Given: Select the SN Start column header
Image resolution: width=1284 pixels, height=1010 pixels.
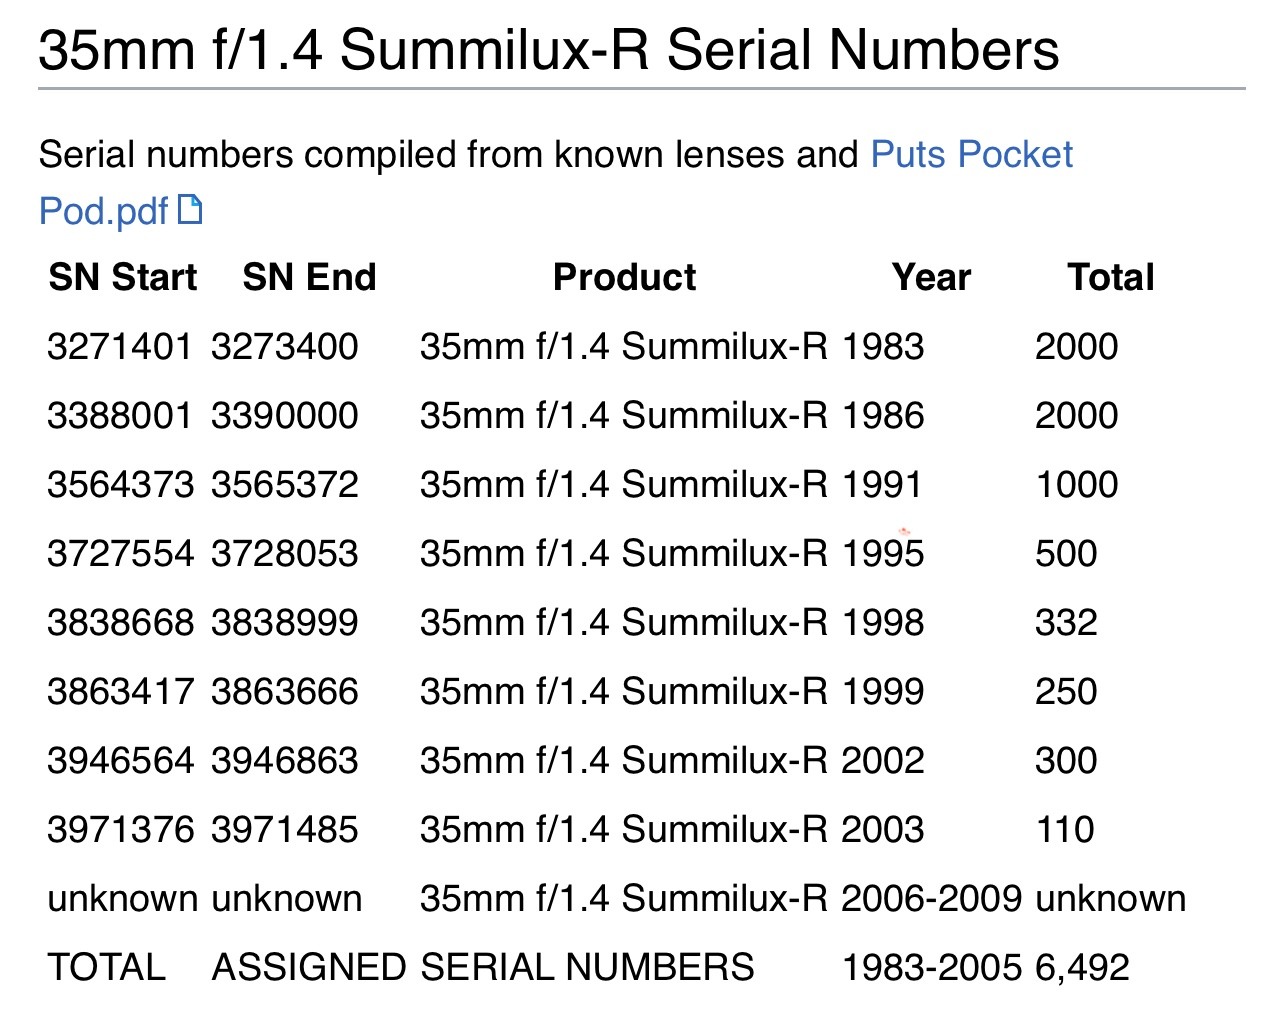Looking at the screenshot, I should [x=122, y=277].
